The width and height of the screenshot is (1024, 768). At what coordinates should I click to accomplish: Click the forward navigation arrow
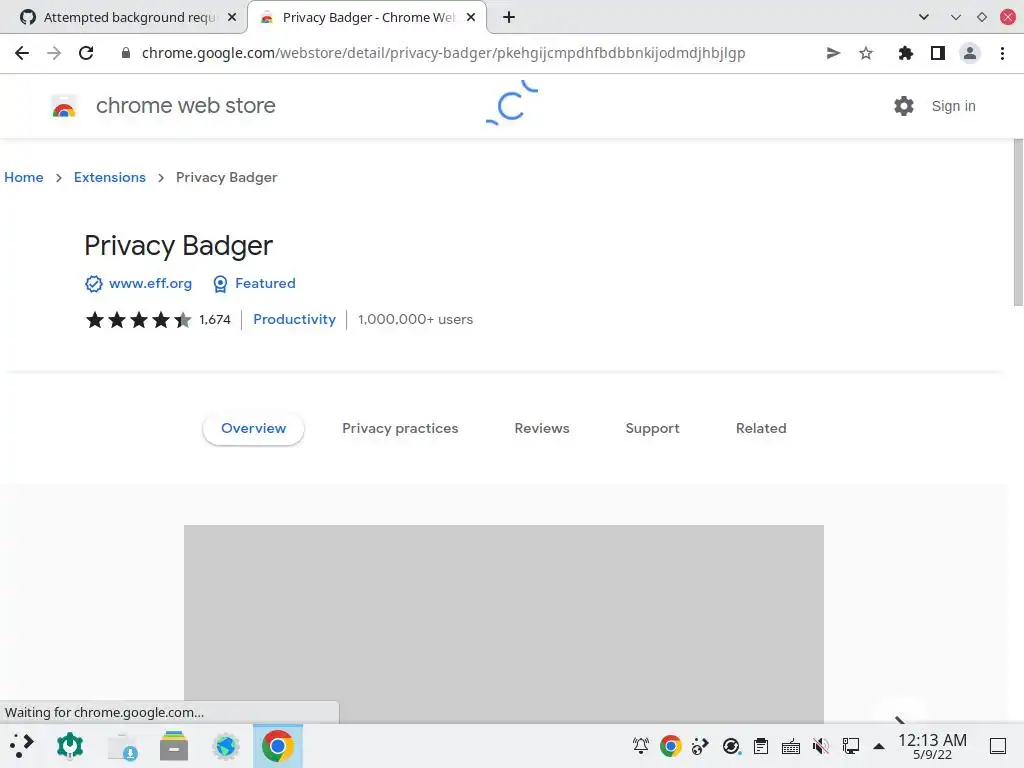point(54,53)
